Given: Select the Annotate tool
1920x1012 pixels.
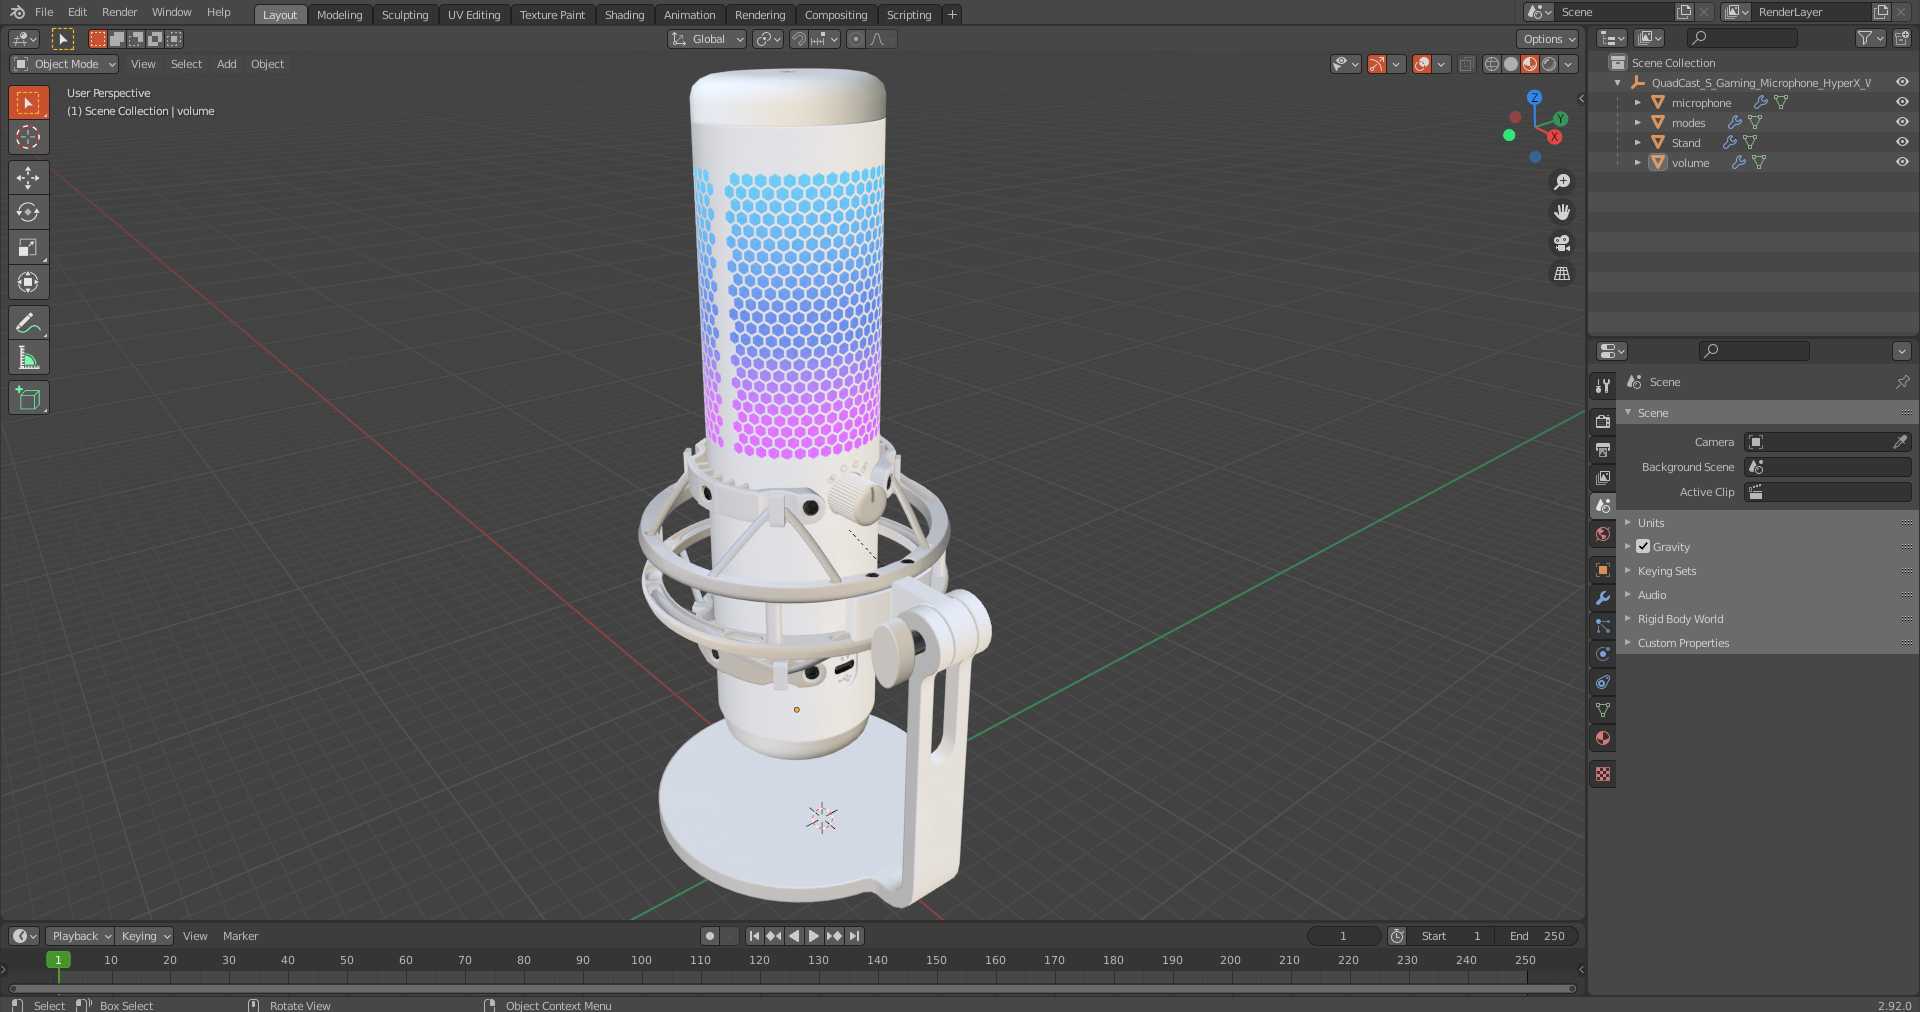Looking at the screenshot, I should point(28,323).
